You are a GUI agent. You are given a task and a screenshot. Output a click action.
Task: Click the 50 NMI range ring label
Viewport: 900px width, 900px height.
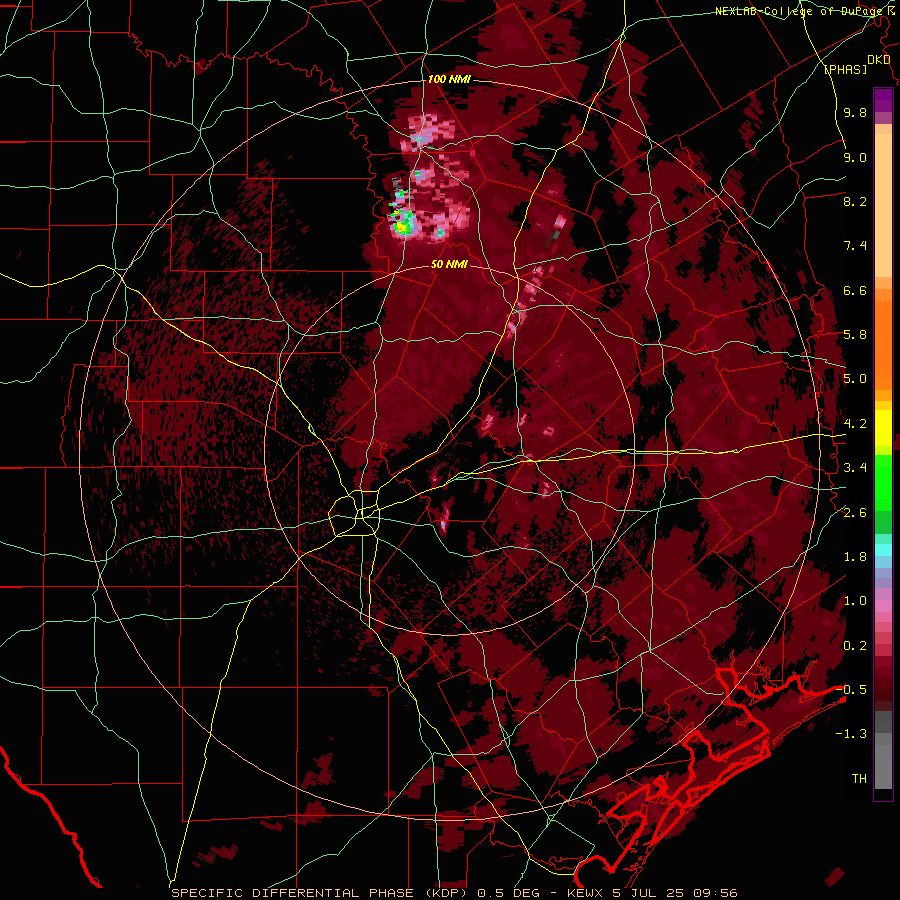(x=449, y=264)
